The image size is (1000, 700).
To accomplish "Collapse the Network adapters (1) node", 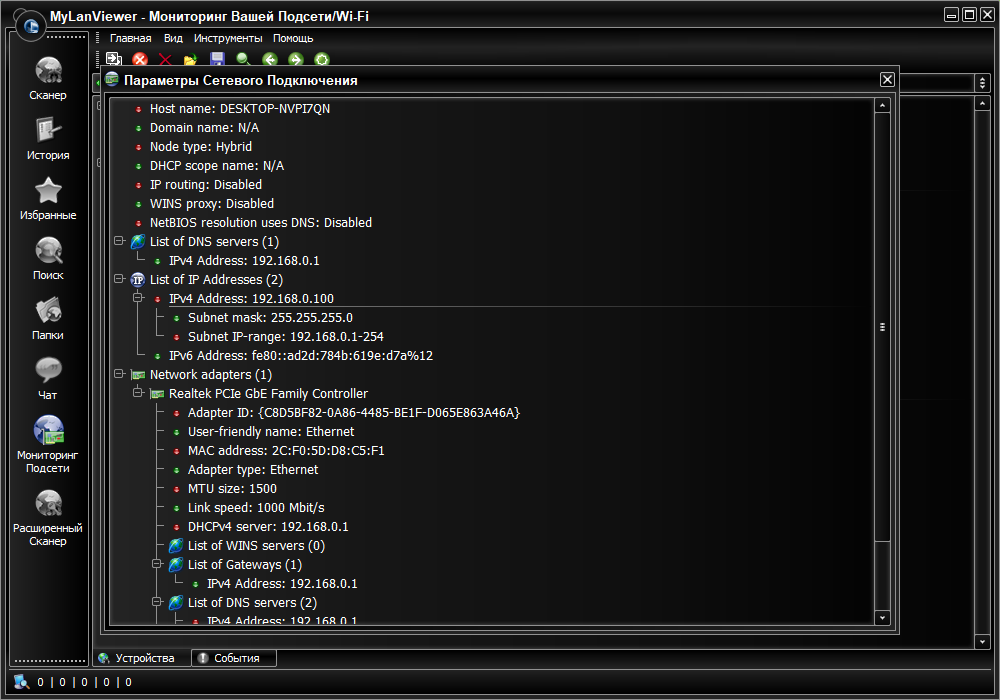I will click(x=119, y=374).
